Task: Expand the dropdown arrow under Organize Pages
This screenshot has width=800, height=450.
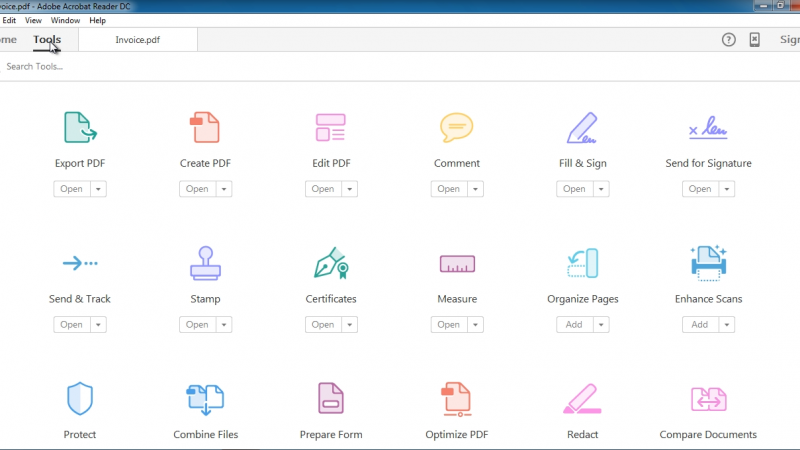Action: (601, 325)
